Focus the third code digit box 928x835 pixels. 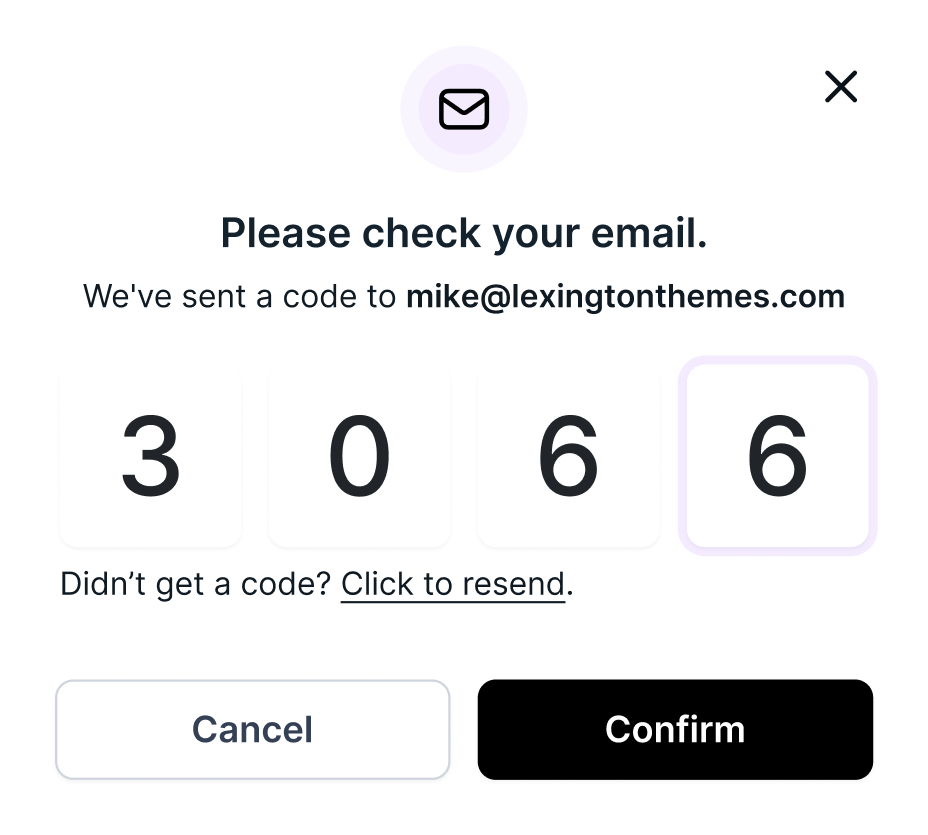point(568,457)
